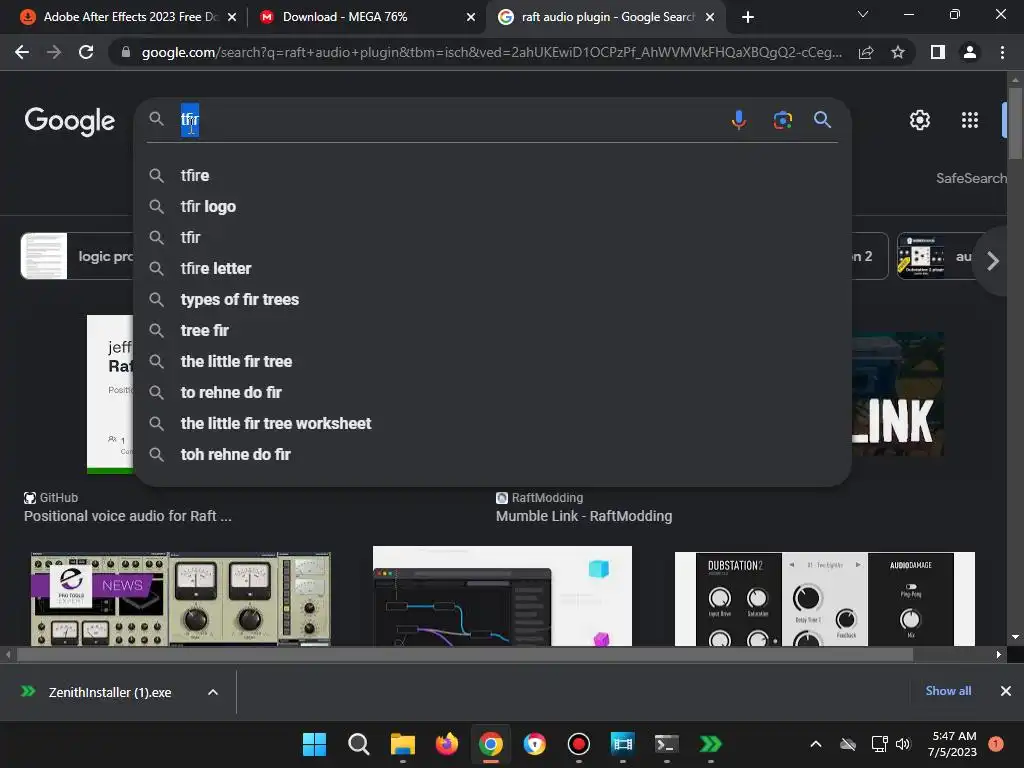Reload the current page
1024x768 pixels.
pos(86,52)
